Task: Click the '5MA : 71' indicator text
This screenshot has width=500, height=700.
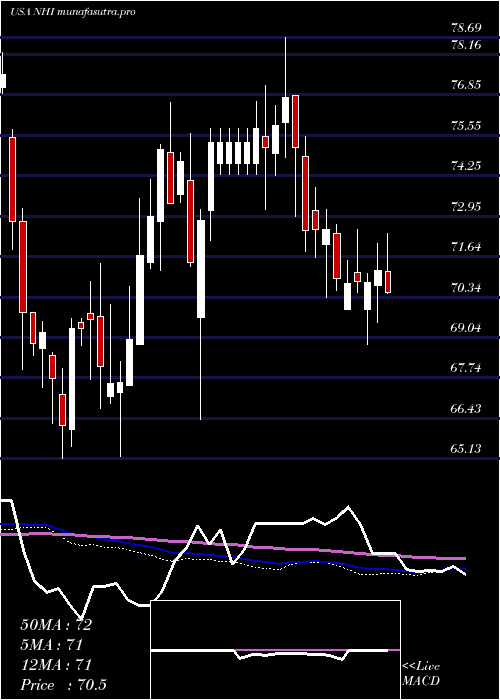Action: [52, 645]
